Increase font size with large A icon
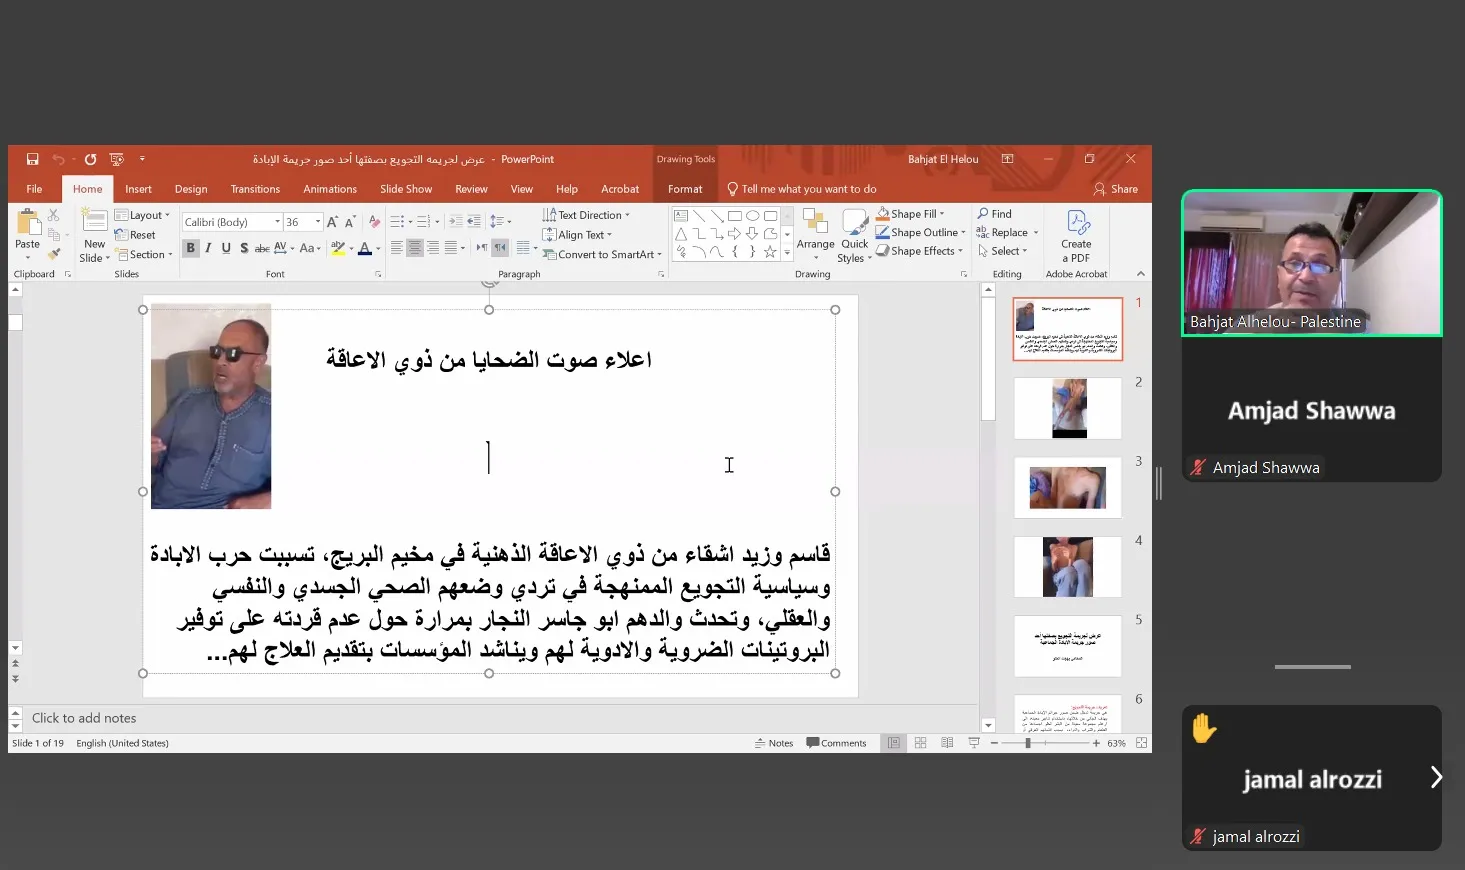The width and height of the screenshot is (1465, 870). [332, 222]
